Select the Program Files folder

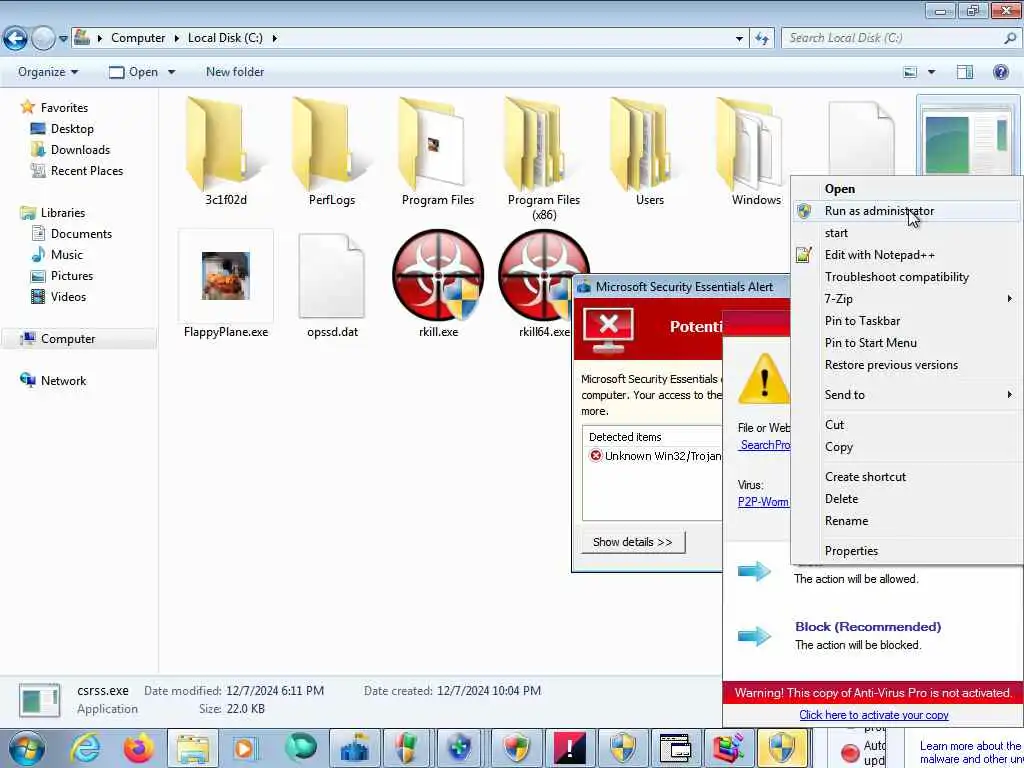coord(438,152)
